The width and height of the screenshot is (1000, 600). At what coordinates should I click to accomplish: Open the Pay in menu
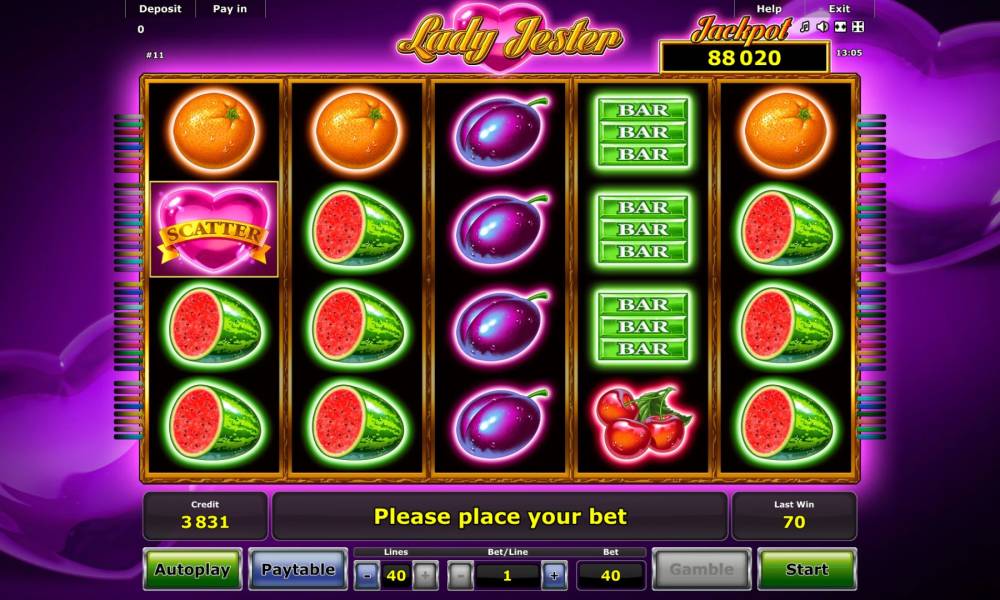coord(230,9)
